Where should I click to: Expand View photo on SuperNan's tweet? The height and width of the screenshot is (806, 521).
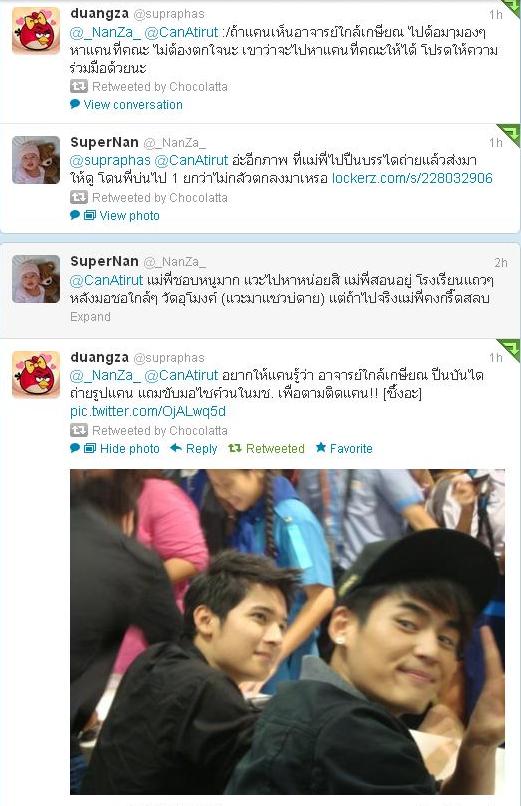[x=129, y=215]
